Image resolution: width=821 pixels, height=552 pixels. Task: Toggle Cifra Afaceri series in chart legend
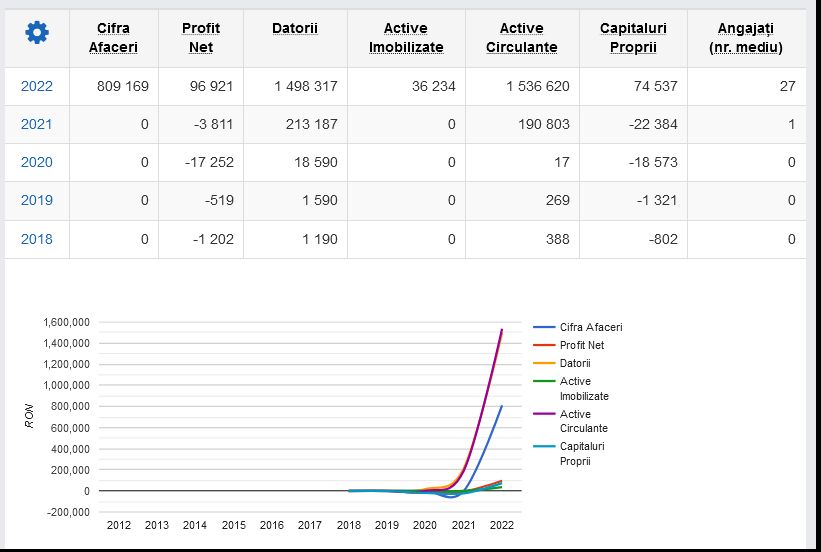click(578, 327)
